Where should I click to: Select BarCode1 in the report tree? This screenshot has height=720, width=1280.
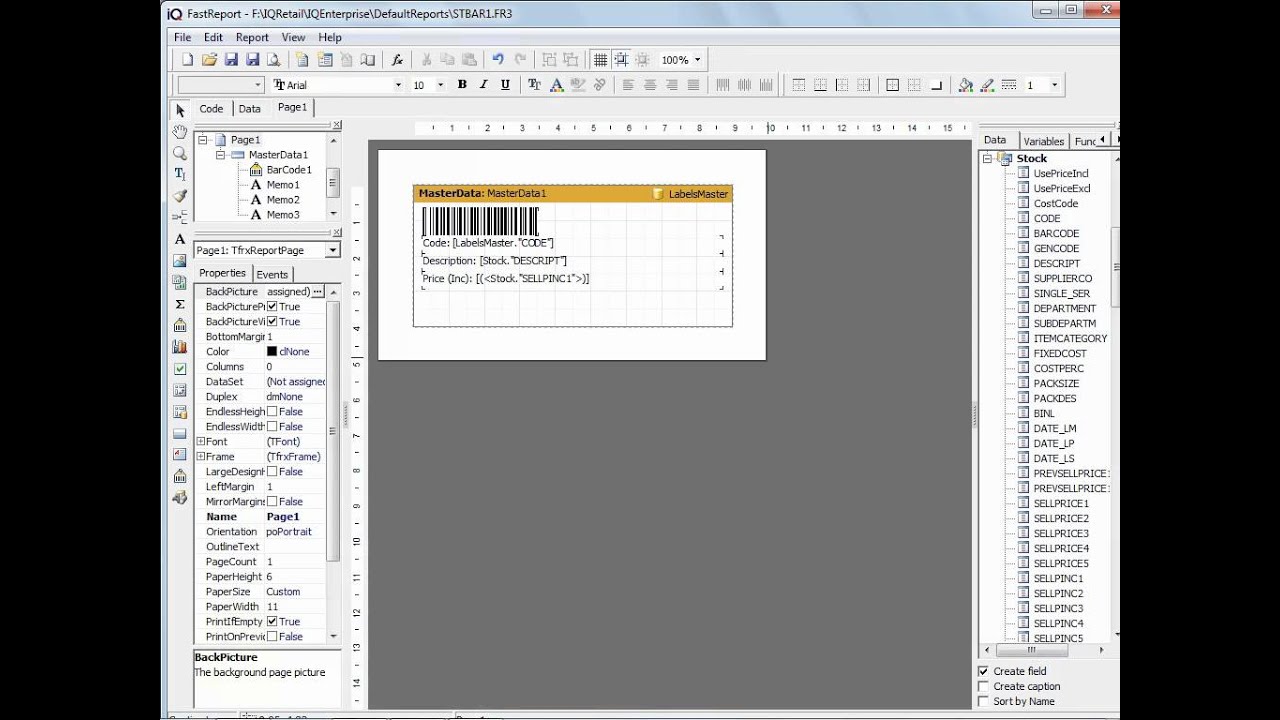(289, 170)
